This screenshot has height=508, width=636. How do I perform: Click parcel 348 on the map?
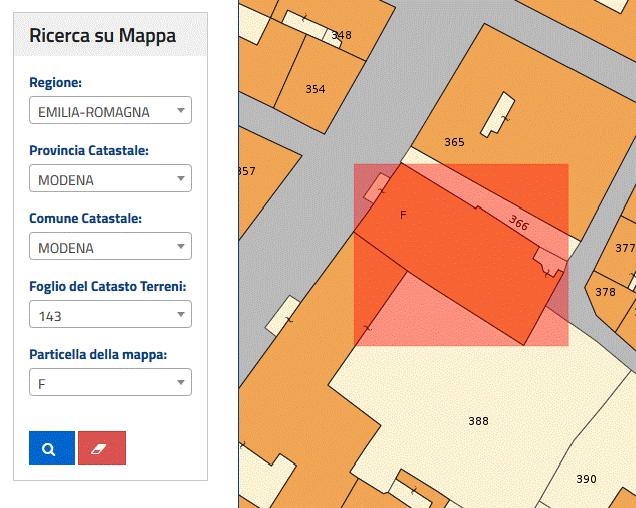pyautogui.click(x=341, y=35)
